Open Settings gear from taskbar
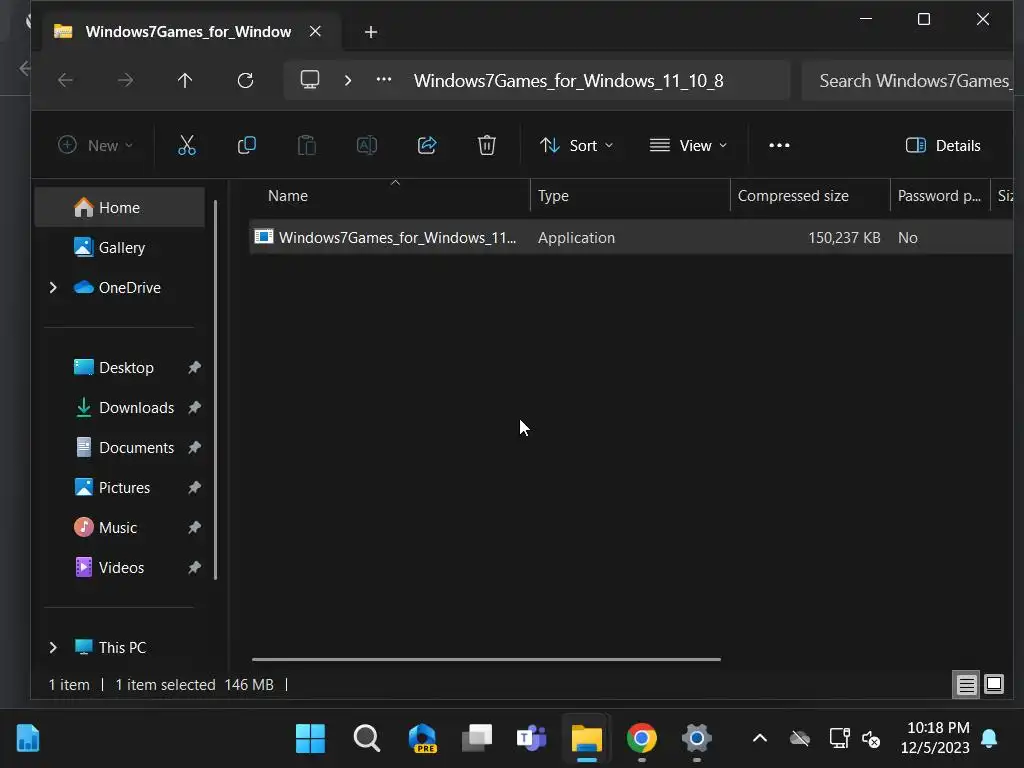Screen dimensions: 1024x768 tap(696, 739)
